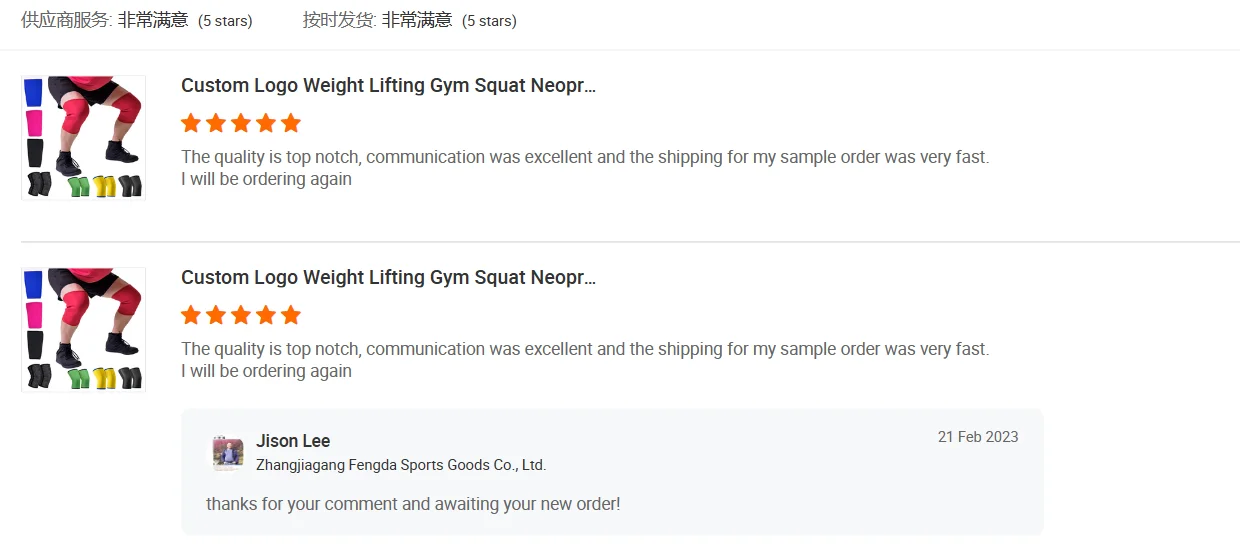Viewport: 1240px width, 551px height.
Task: Click the 按时发货 rating label
Action: [339, 20]
